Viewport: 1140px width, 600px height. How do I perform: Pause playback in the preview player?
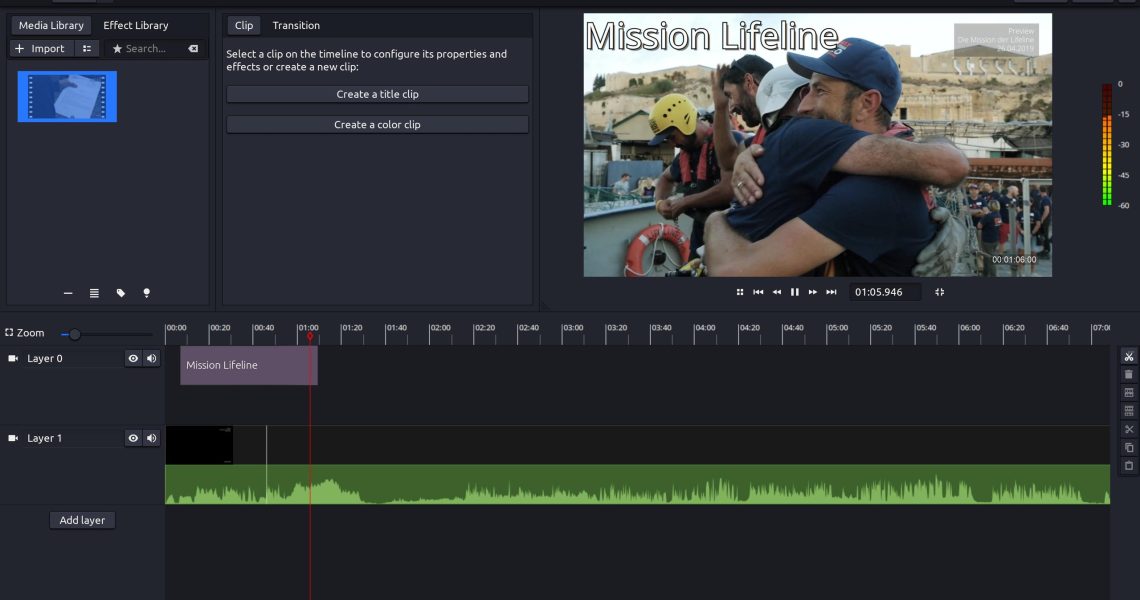point(795,292)
